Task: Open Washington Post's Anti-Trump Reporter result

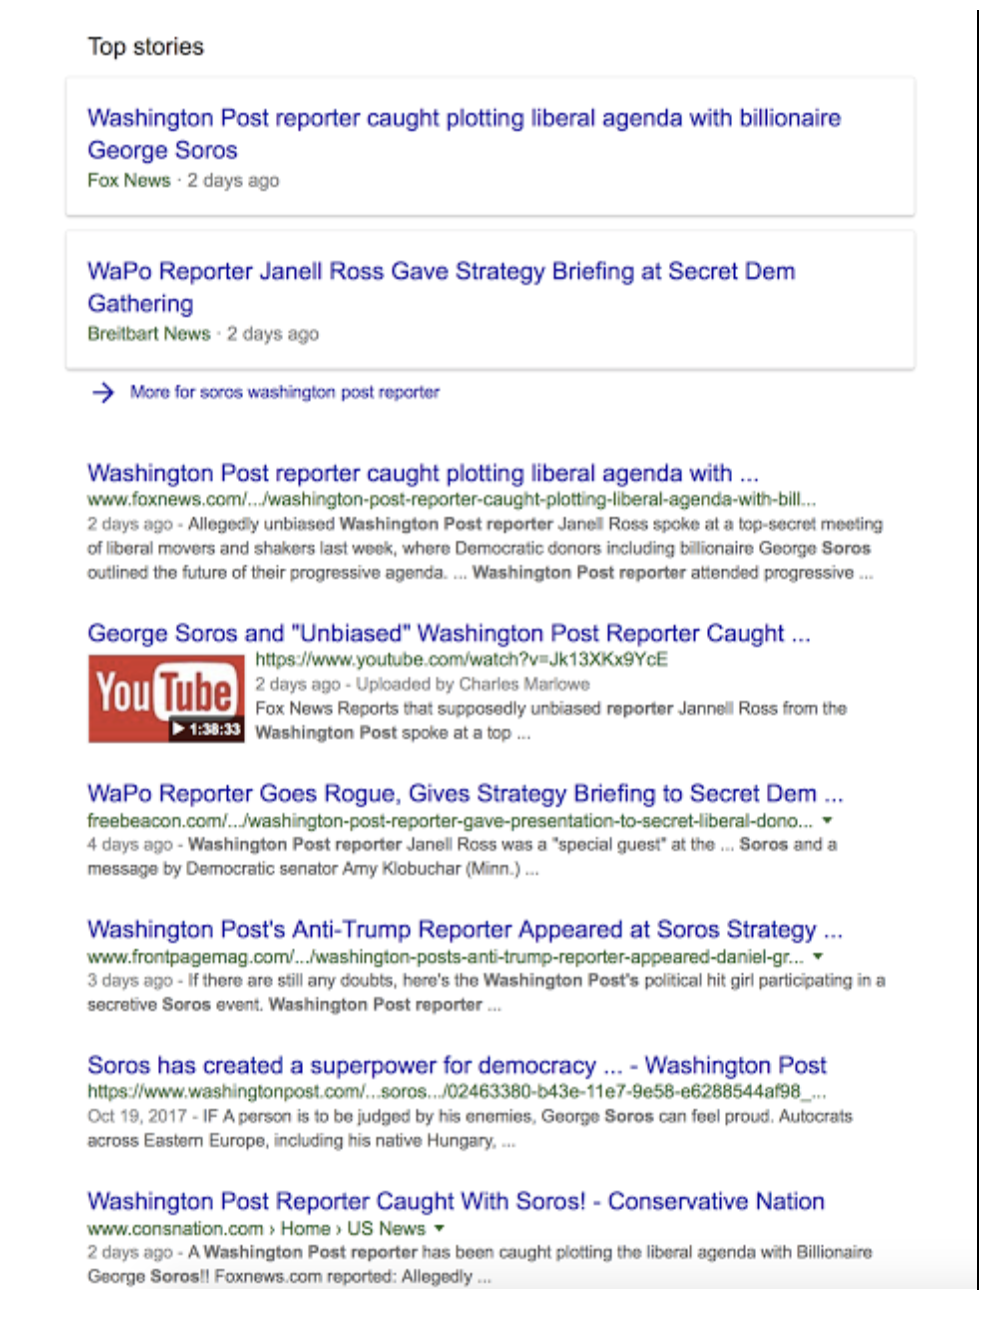Action: (465, 929)
